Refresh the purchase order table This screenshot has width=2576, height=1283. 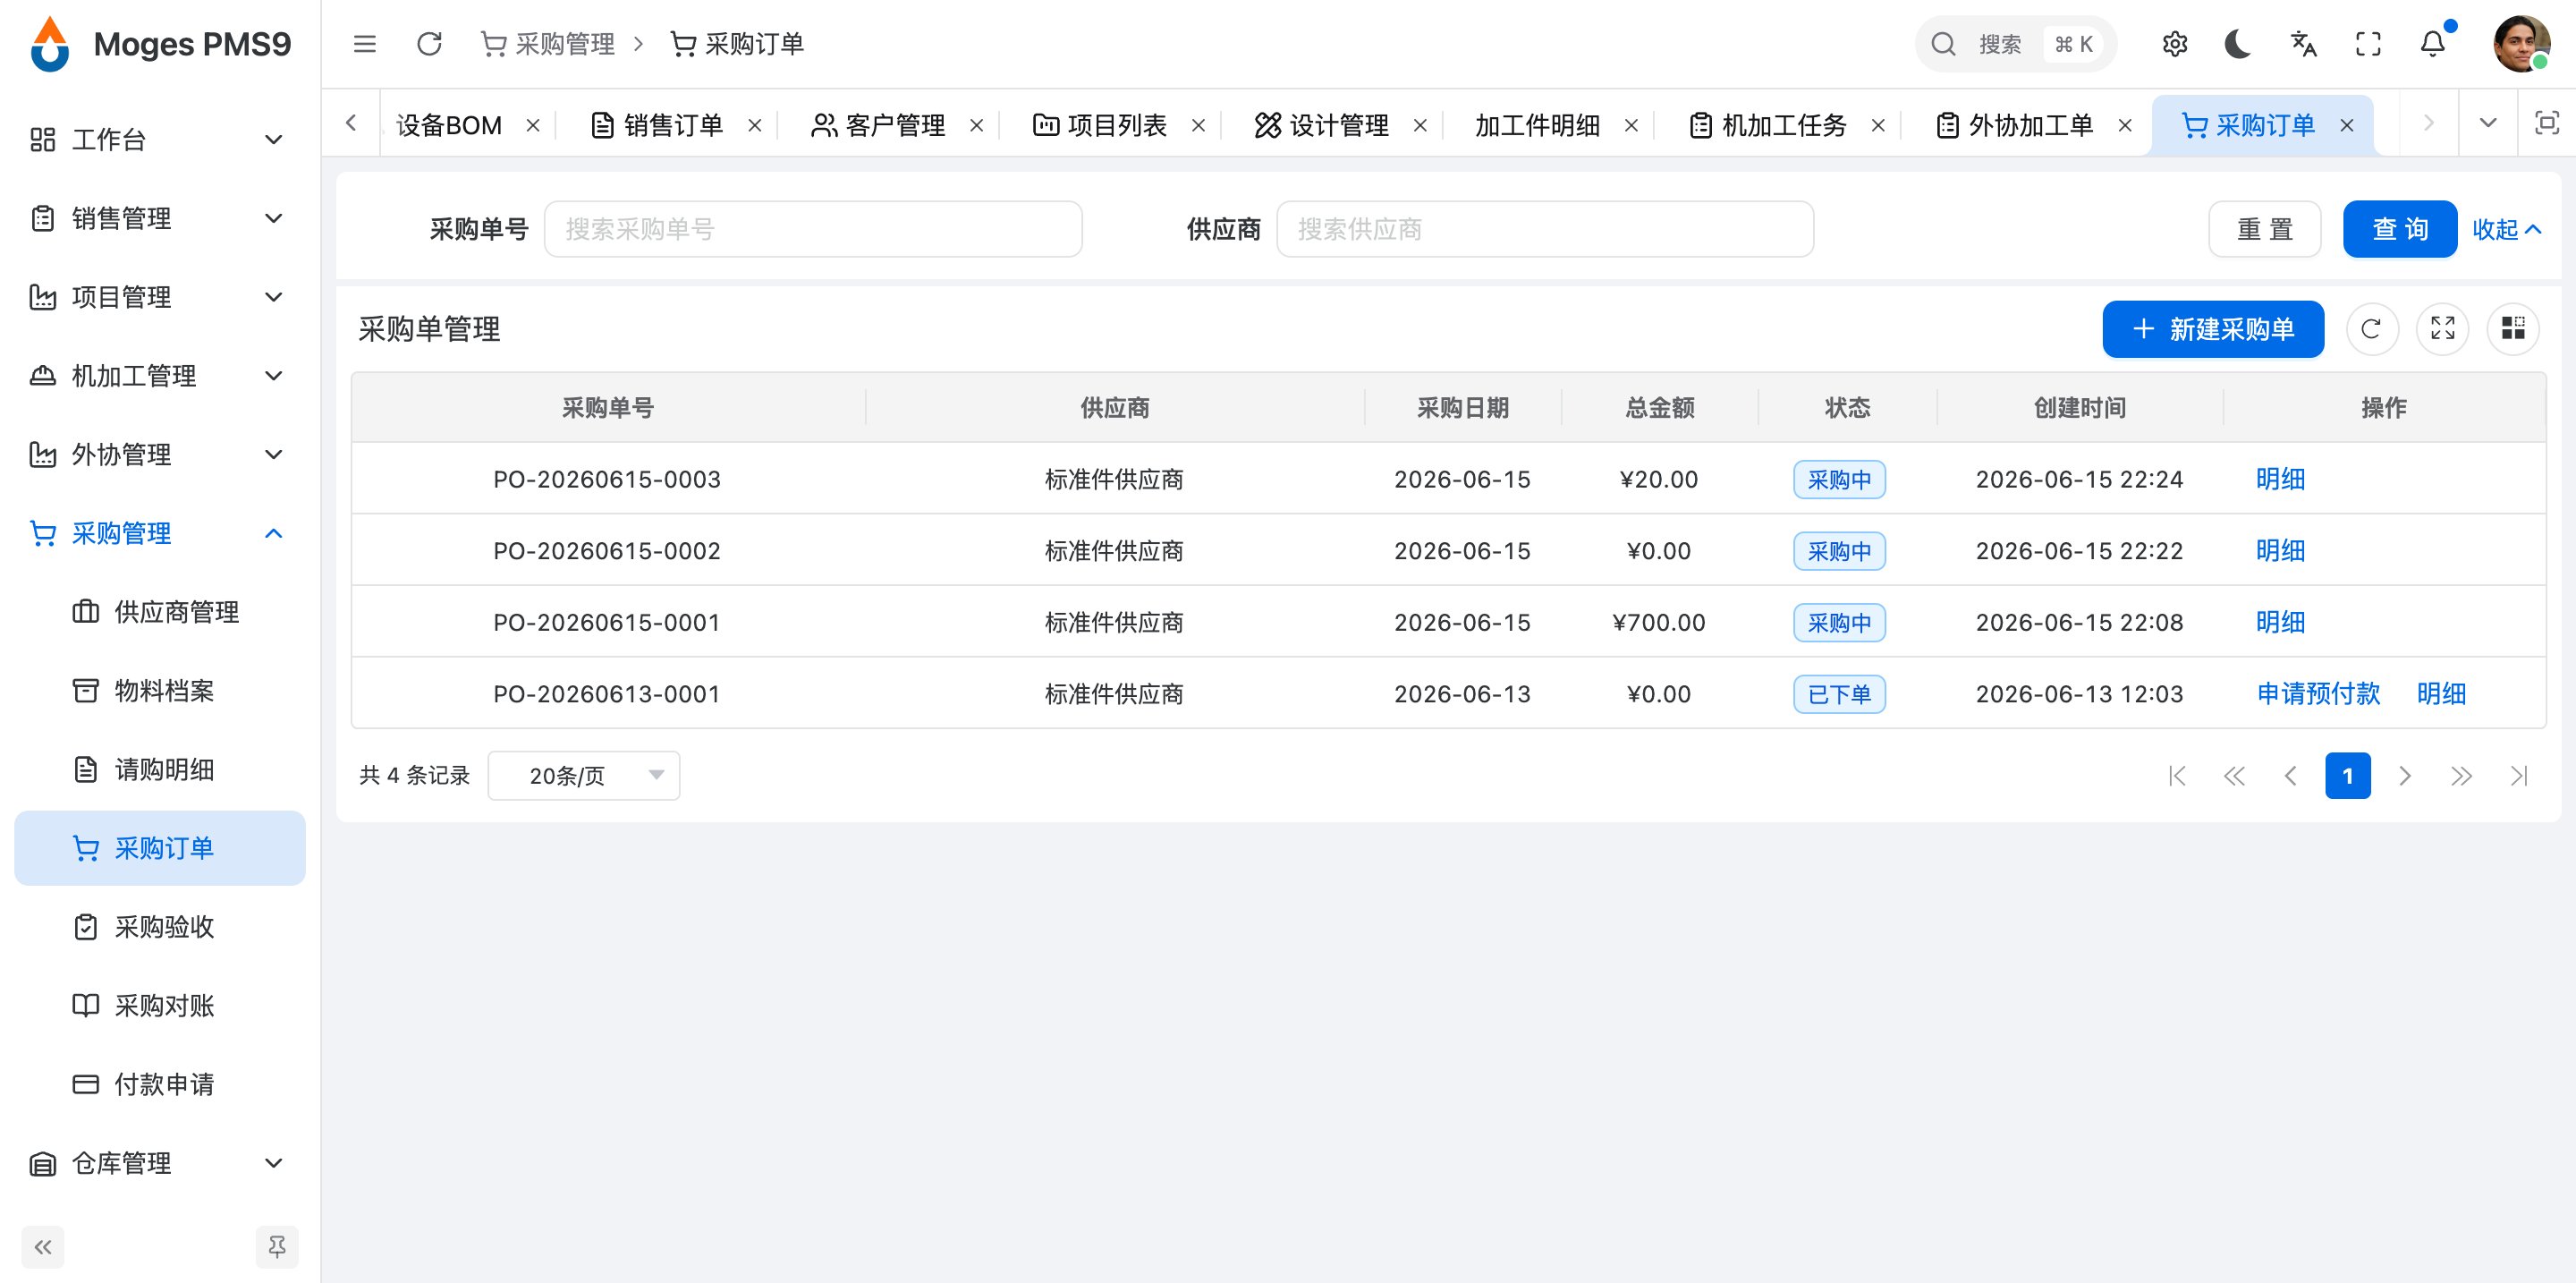2371,329
